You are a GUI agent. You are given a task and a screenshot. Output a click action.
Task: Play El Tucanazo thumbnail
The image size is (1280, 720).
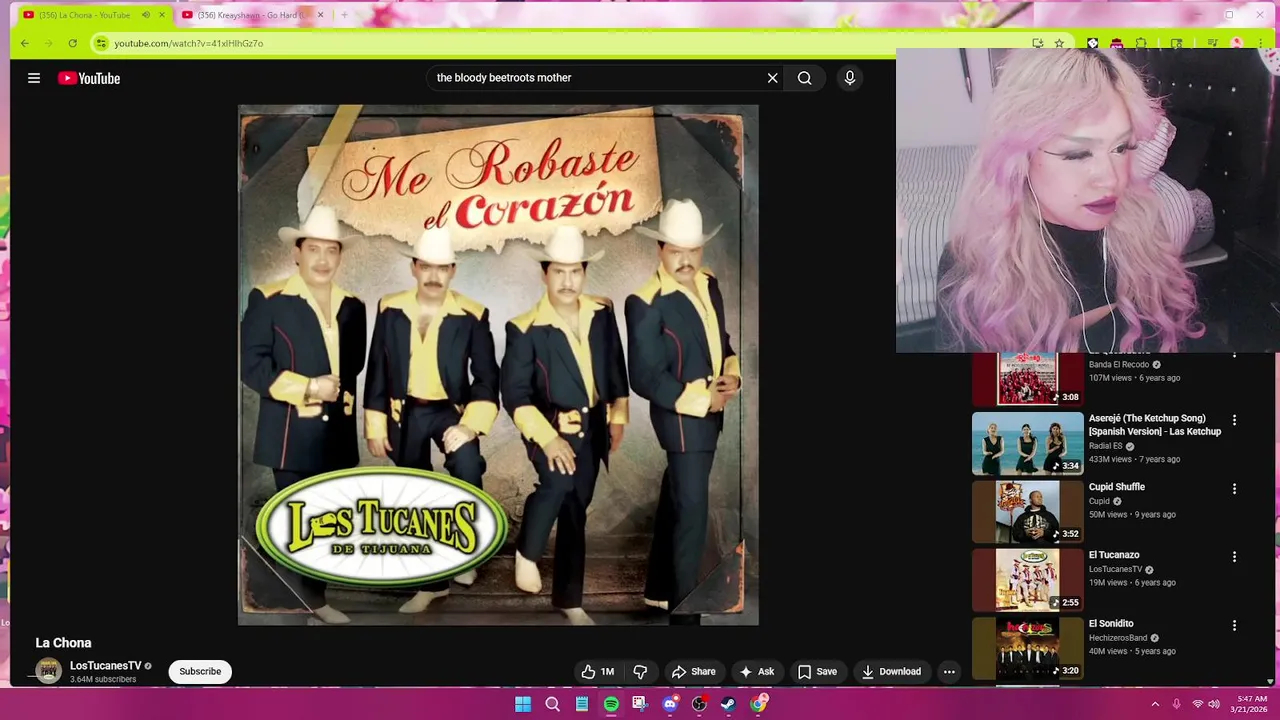click(1027, 580)
